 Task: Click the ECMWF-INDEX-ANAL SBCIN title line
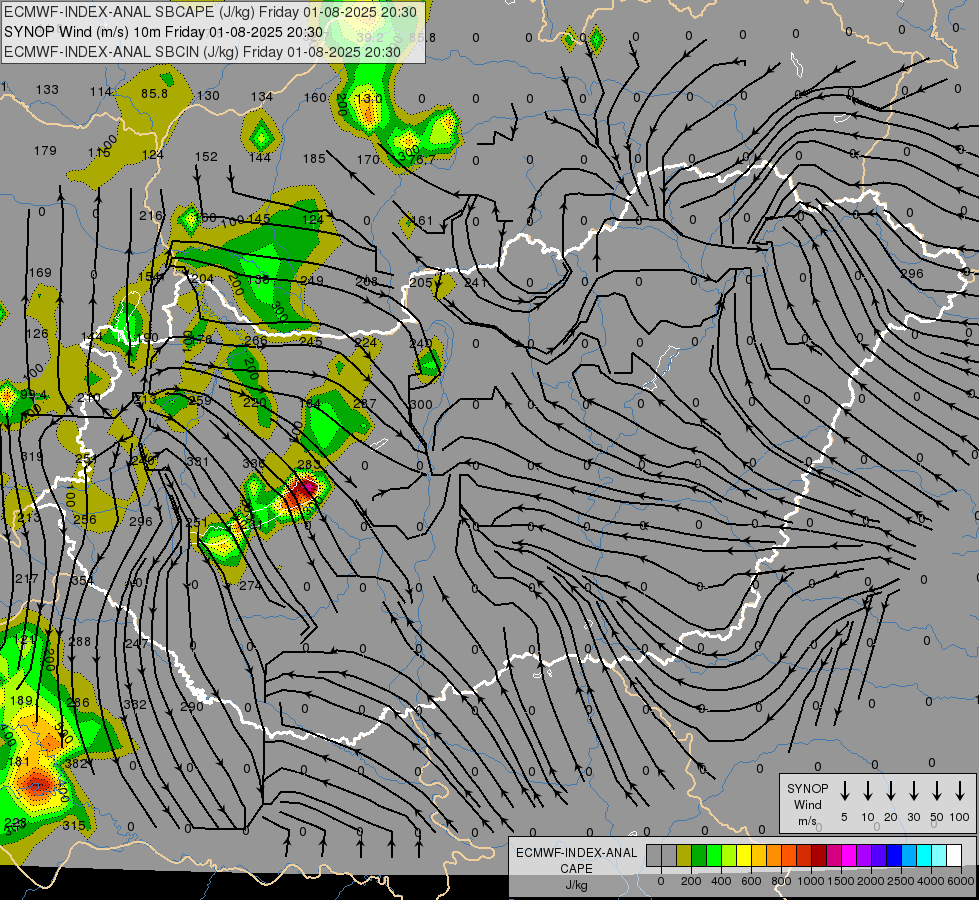click(x=202, y=52)
